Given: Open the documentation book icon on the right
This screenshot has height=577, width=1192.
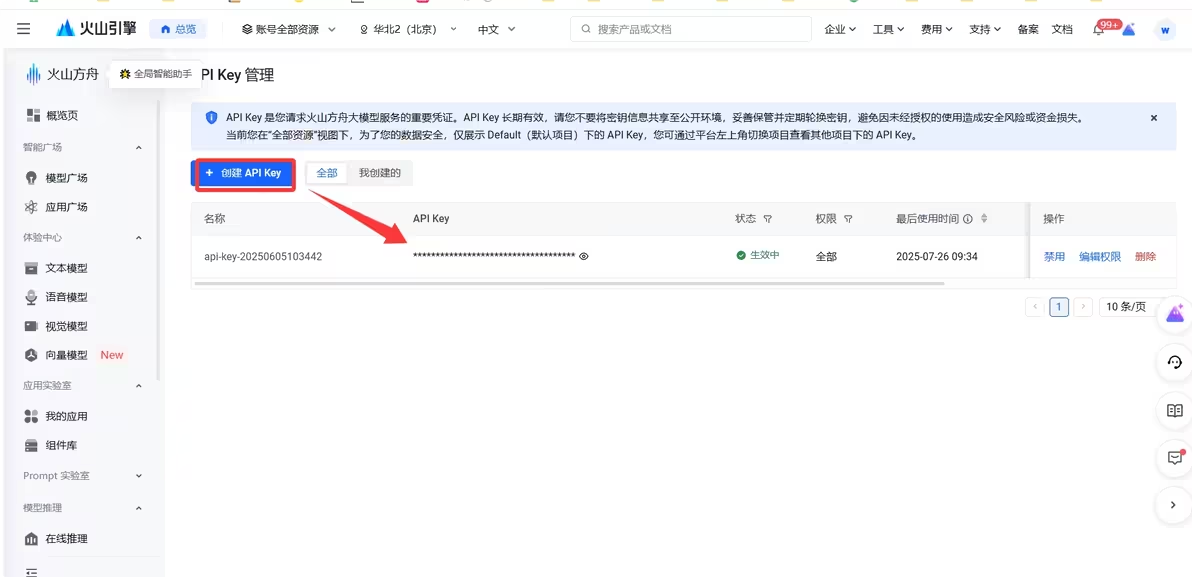Looking at the screenshot, I should 1173,410.
